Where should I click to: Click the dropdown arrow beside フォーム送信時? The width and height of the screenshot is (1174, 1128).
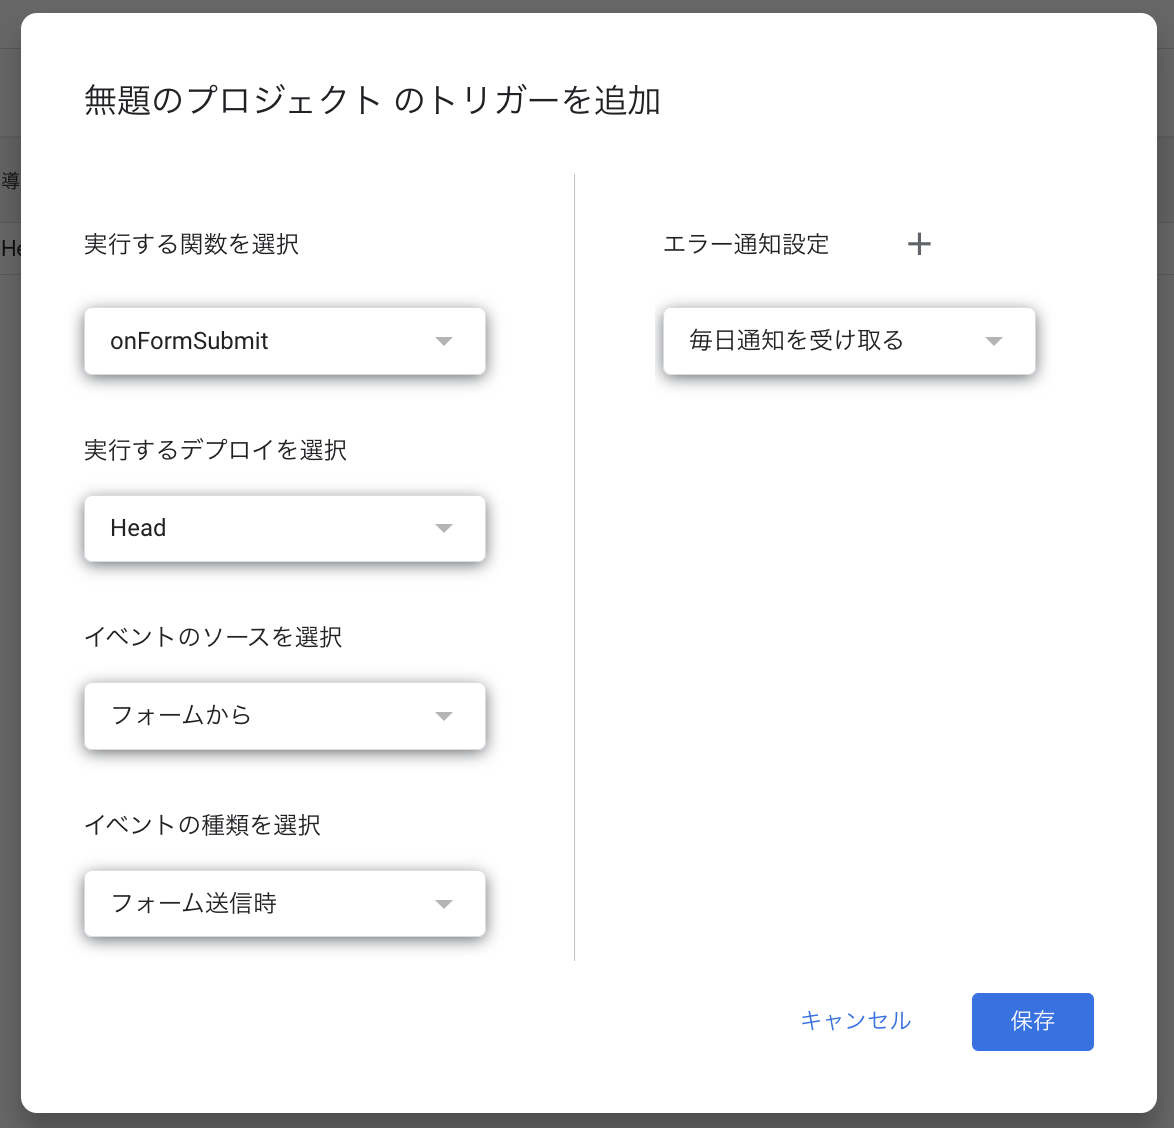[443, 903]
